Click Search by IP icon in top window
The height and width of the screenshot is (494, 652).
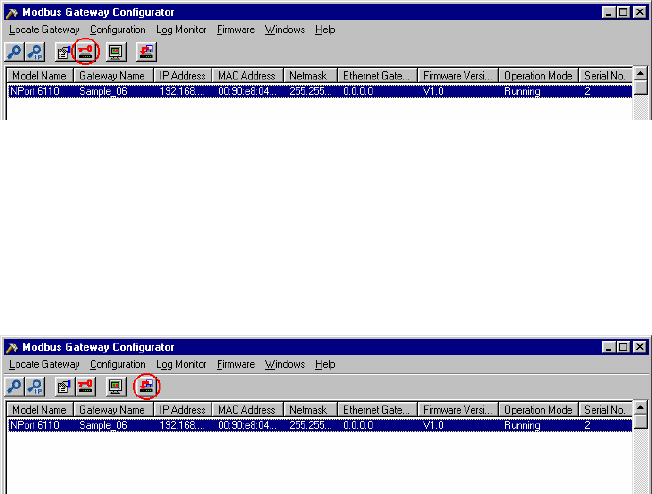[35, 52]
